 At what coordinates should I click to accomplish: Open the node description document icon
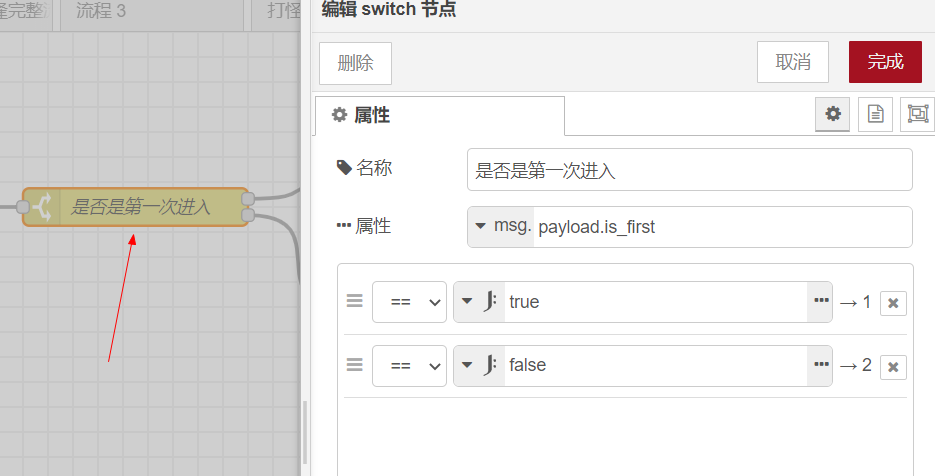click(x=875, y=114)
